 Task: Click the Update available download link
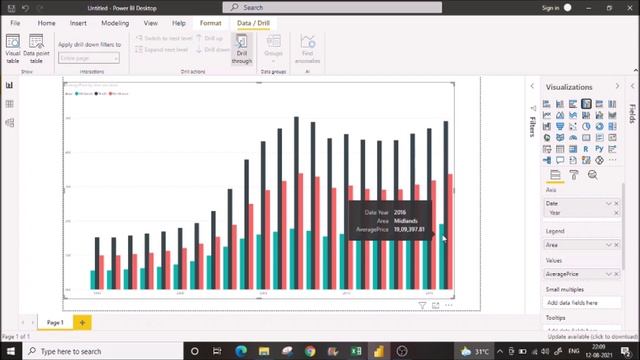tap(592, 337)
